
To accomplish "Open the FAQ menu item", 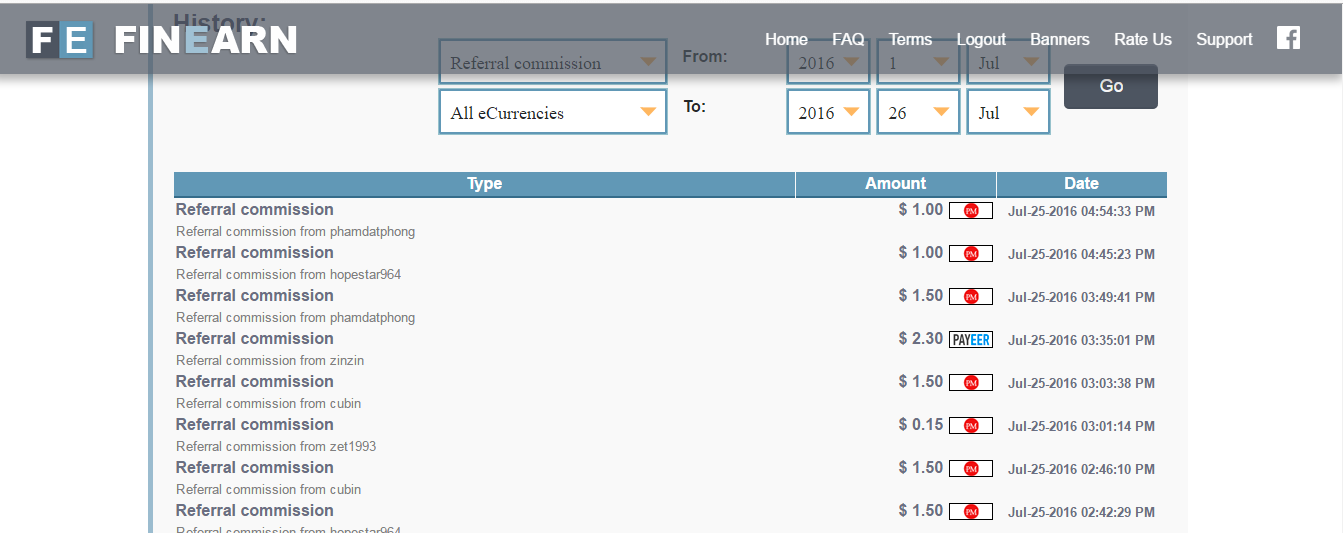I will [848, 40].
